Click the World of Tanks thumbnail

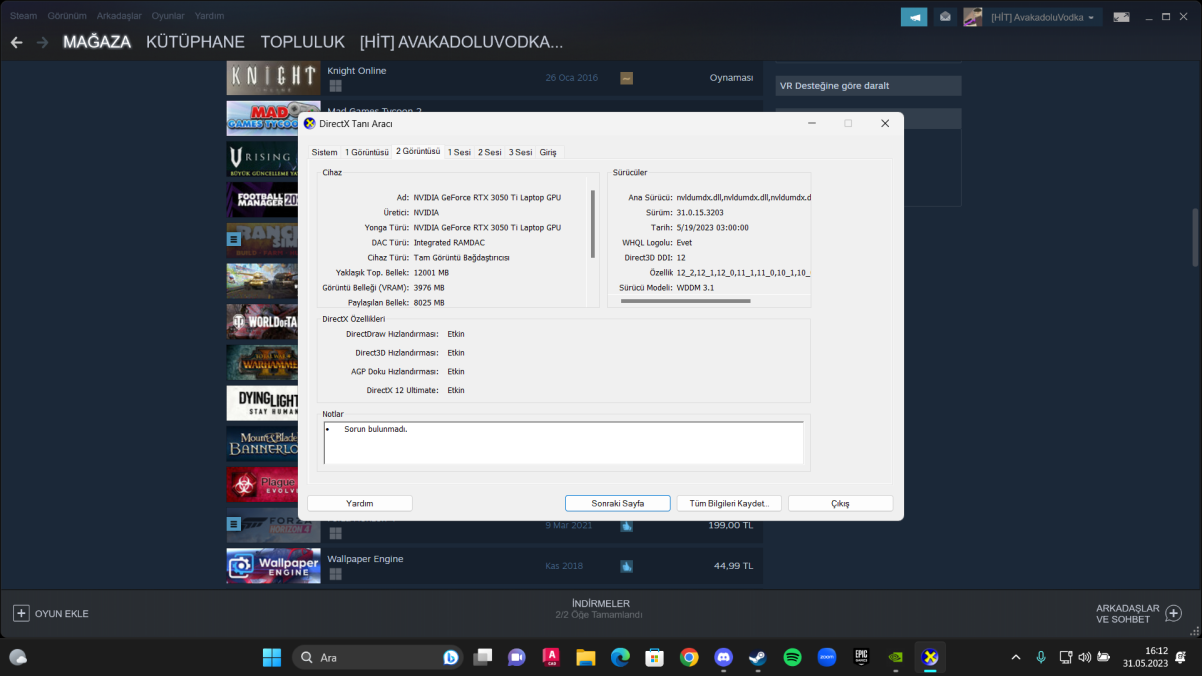(x=262, y=322)
